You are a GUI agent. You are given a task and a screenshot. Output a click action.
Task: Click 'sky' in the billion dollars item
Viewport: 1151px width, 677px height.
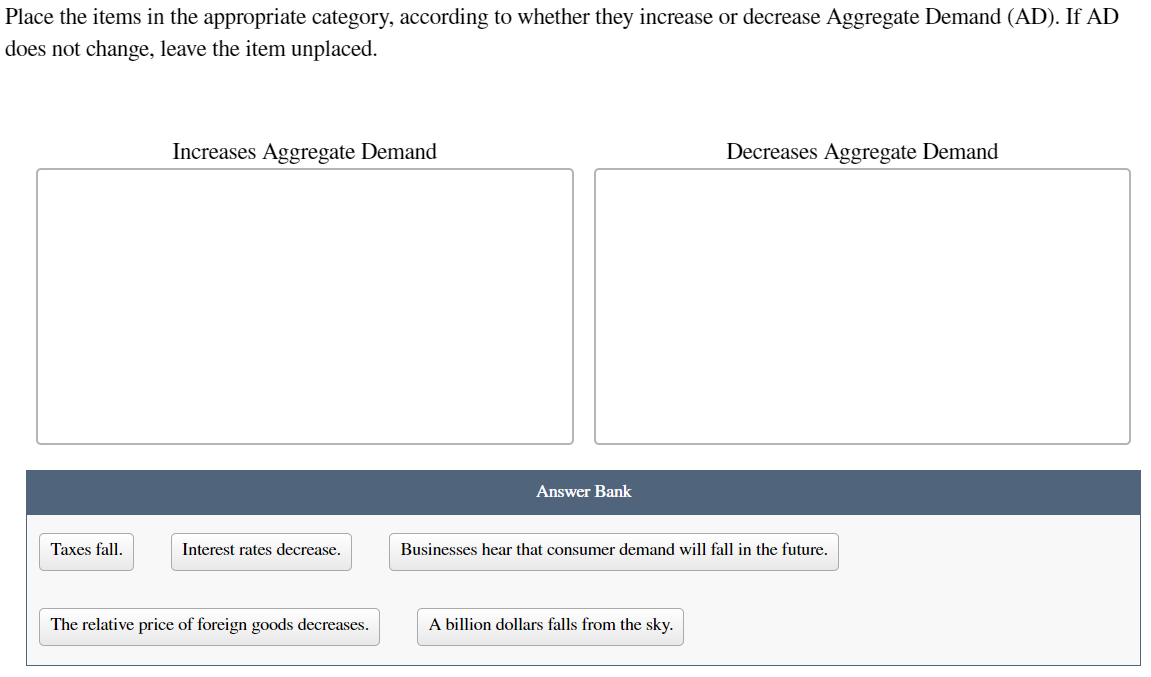coord(658,625)
